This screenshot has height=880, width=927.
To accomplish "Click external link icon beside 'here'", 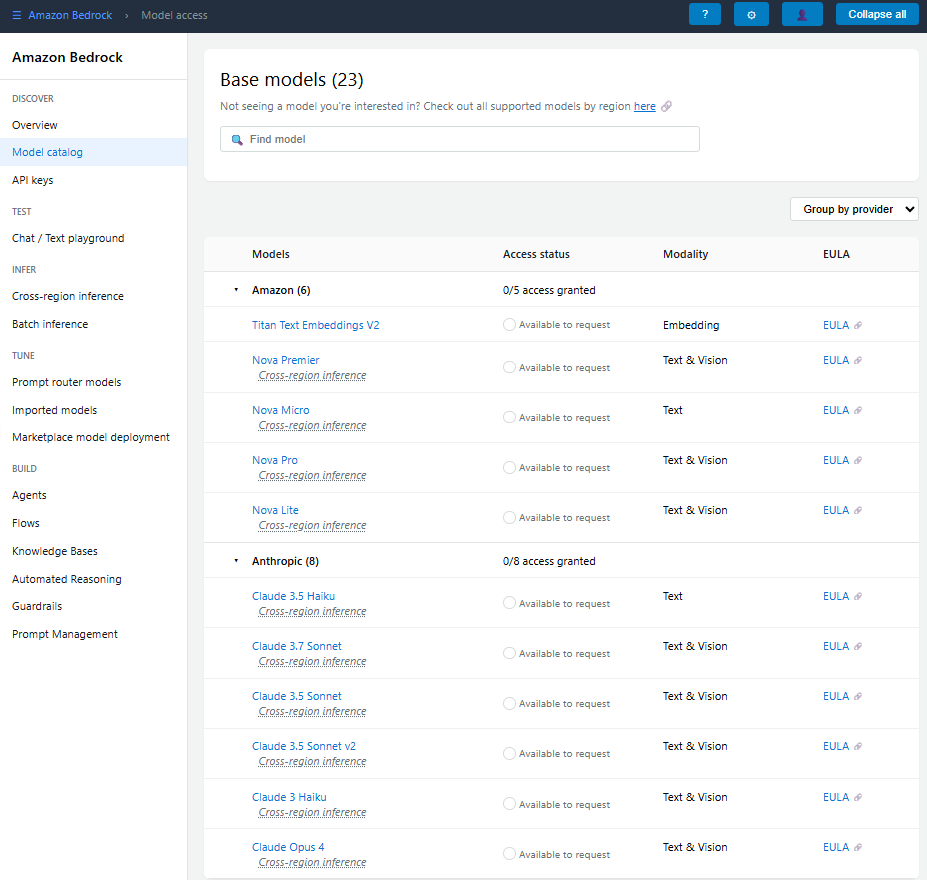I will tap(666, 106).
